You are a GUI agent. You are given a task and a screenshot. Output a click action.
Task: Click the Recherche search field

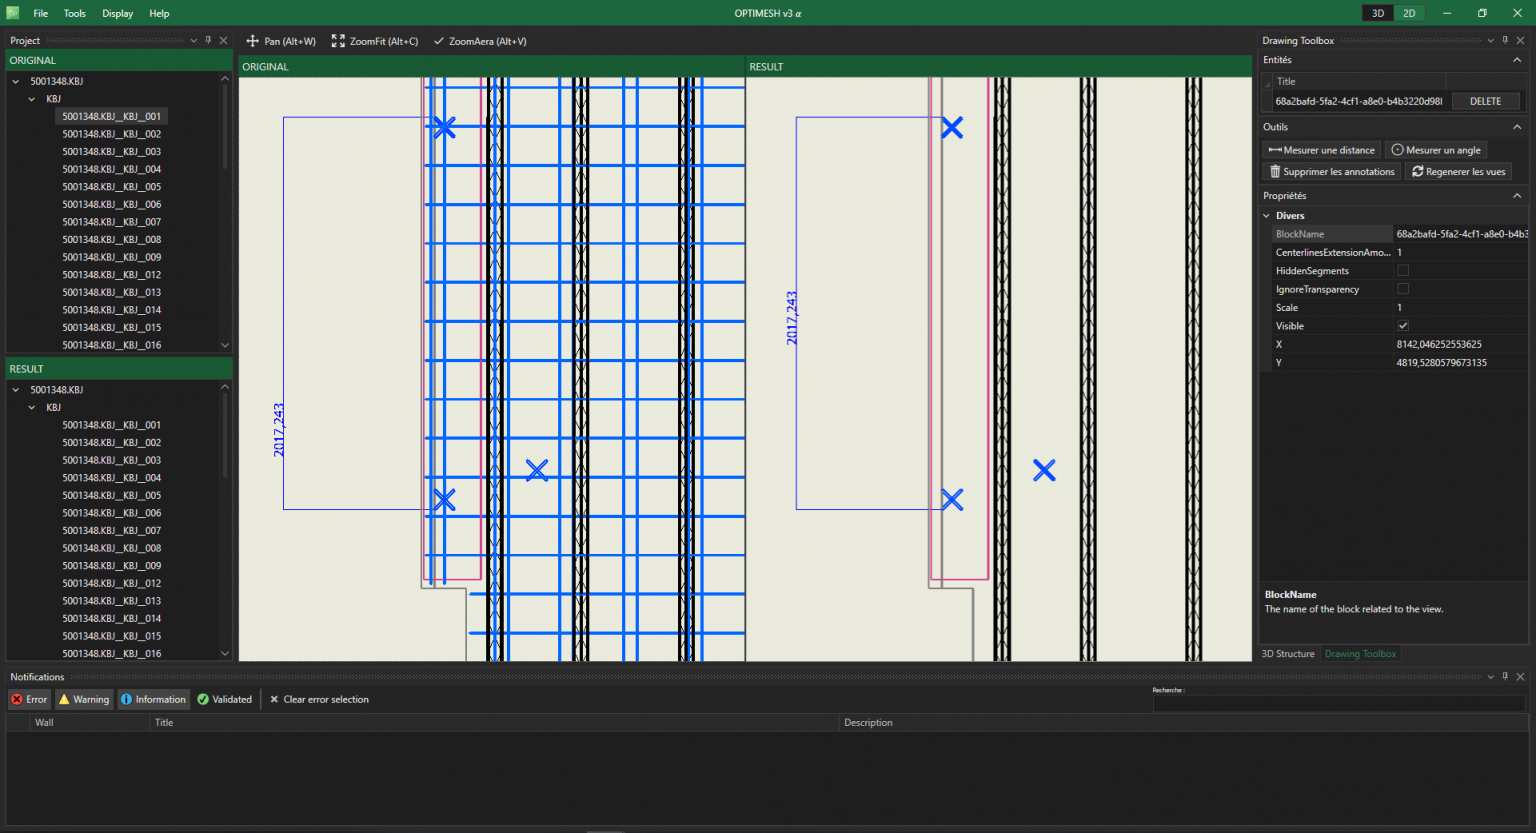pyautogui.click(x=1338, y=704)
